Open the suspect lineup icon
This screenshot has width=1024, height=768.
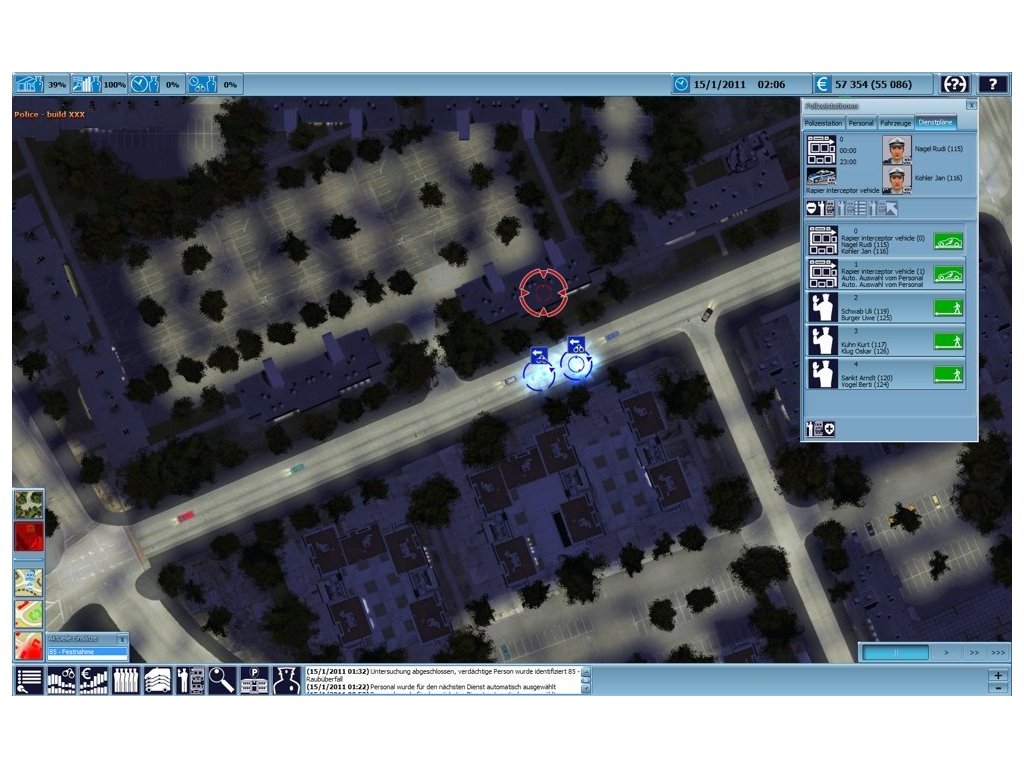(125, 680)
